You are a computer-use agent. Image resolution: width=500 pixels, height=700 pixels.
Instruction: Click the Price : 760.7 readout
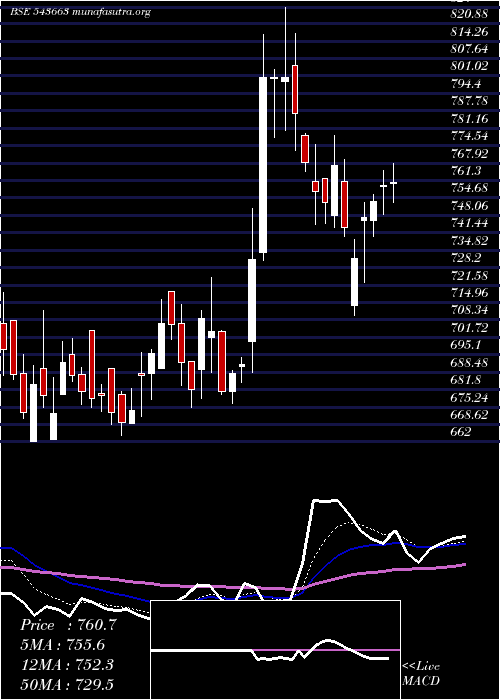[68, 625]
